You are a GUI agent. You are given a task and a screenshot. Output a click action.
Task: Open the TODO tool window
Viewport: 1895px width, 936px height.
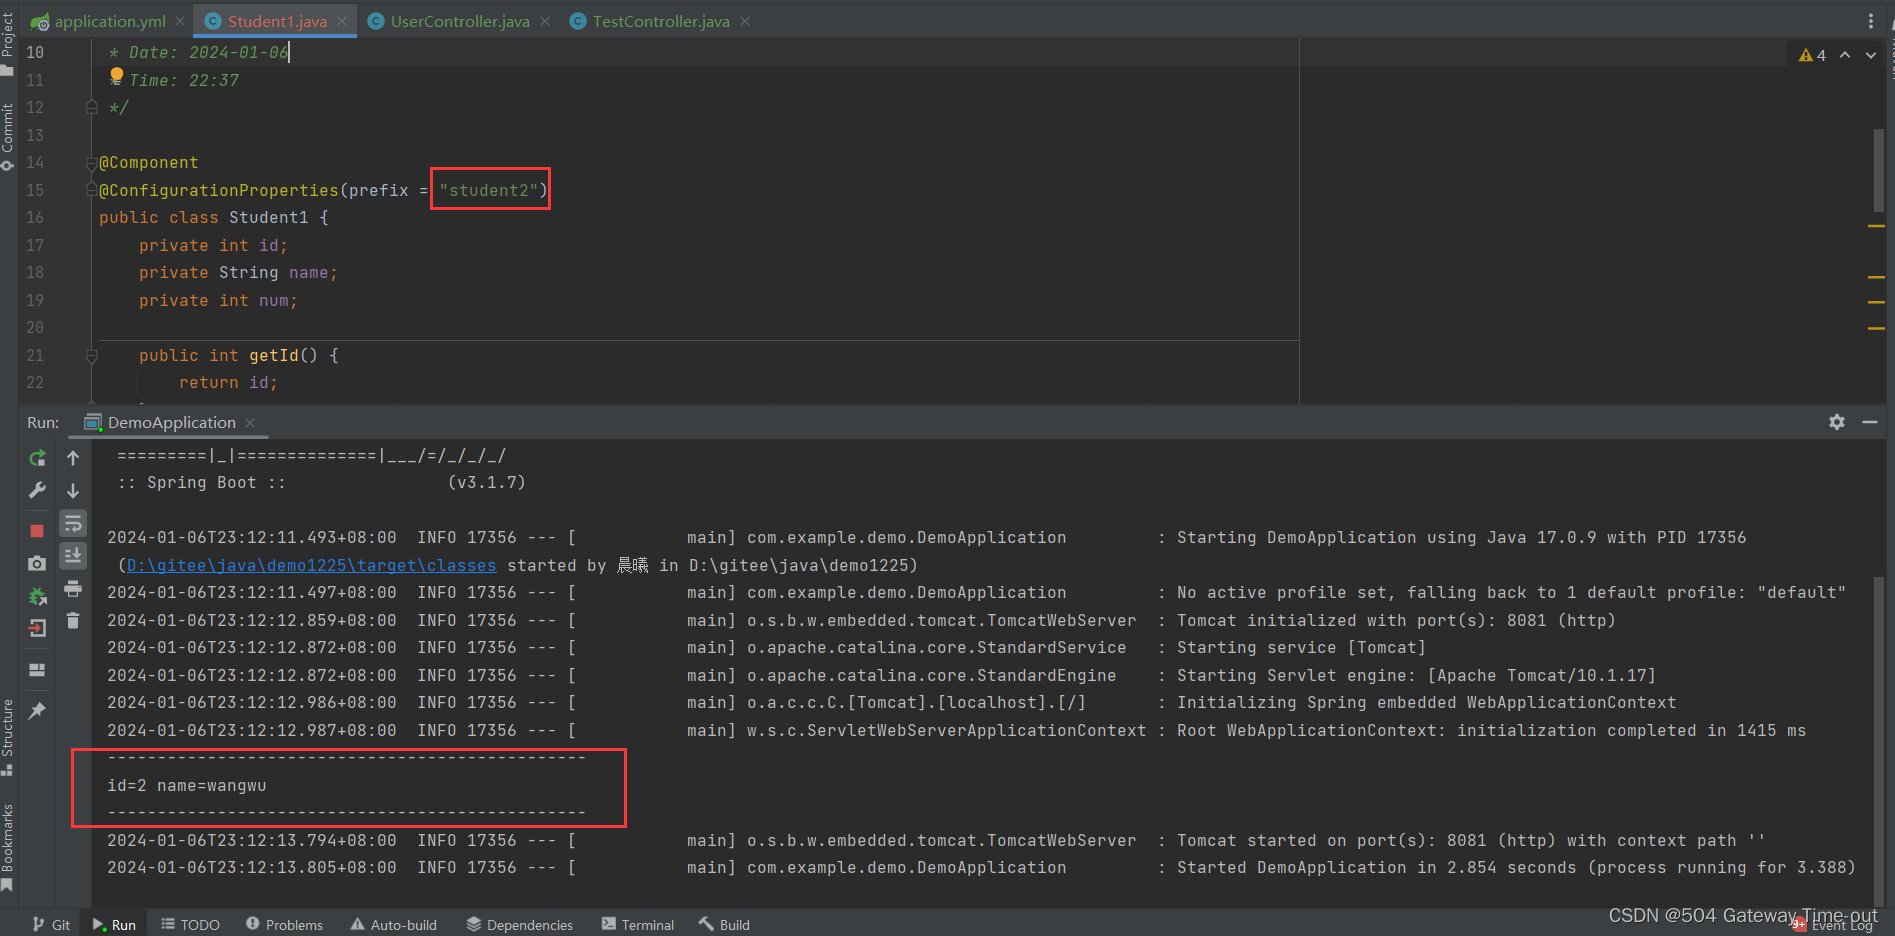coord(190,925)
